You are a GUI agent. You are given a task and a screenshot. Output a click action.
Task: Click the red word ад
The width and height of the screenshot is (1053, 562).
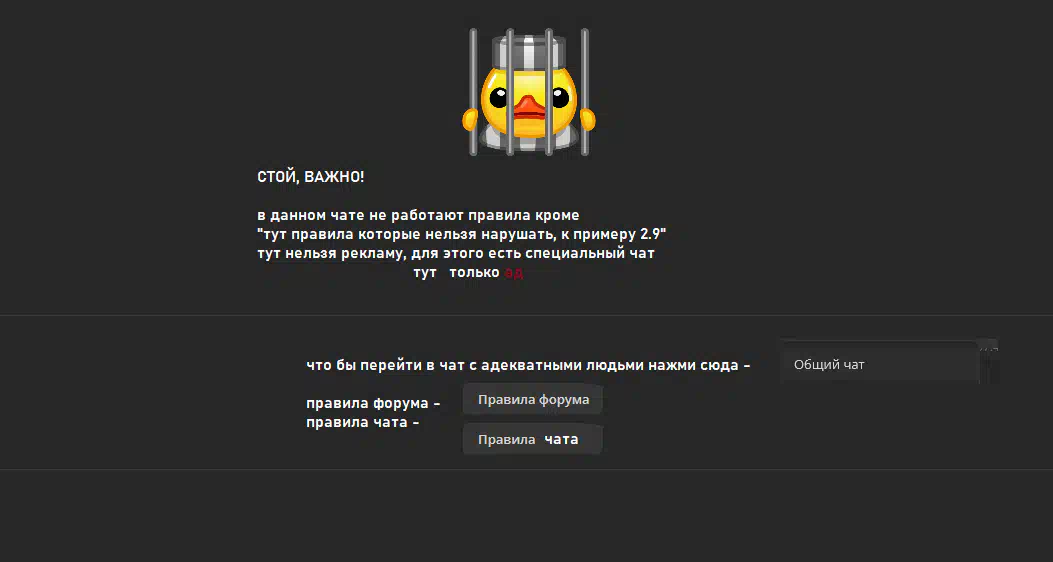pyautogui.click(x=514, y=273)
